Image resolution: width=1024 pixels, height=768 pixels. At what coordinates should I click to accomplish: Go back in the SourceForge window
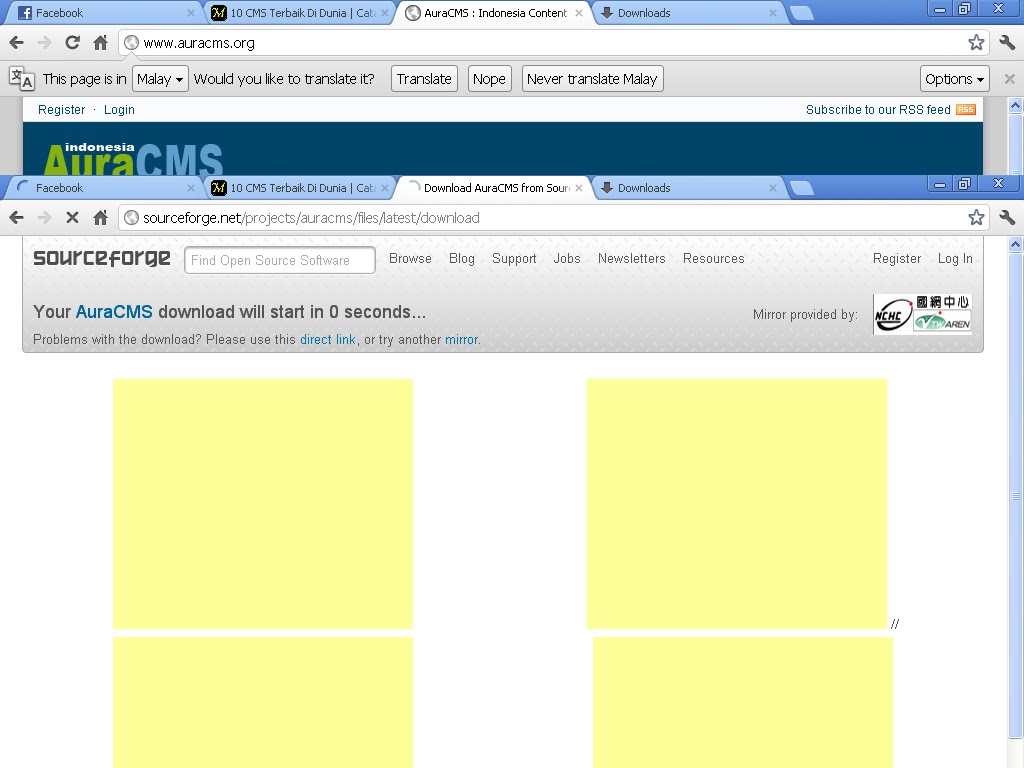(16, 218)
